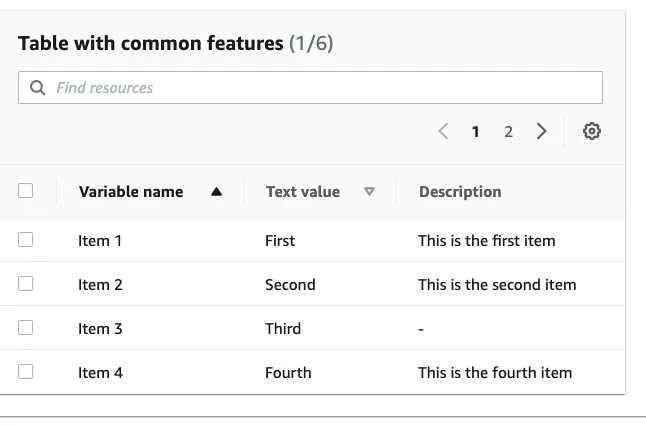Toggle the select-all checkbox in header
Screen dimensions: 646x426
coord(26,191)
